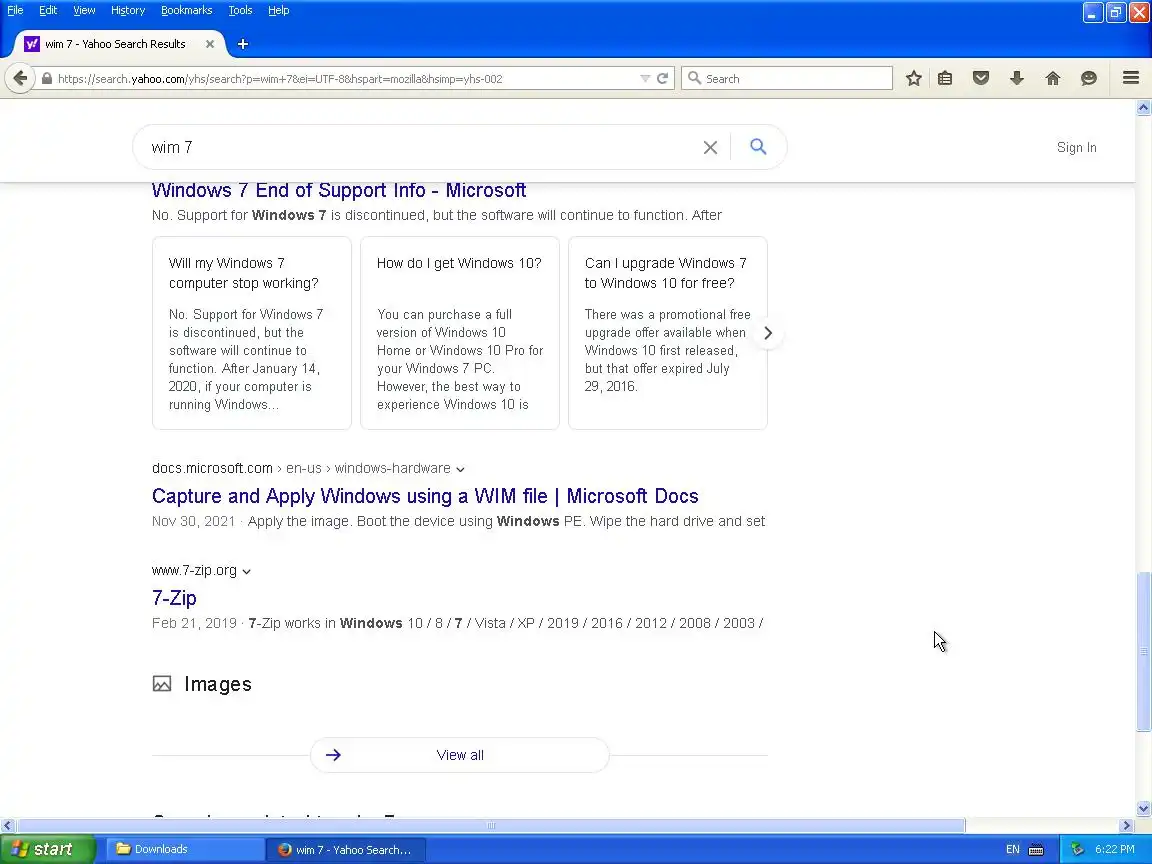Open Downloads via the down arrow icon
Viewport: 1152px width, 864px height.
click(1017, 78)
